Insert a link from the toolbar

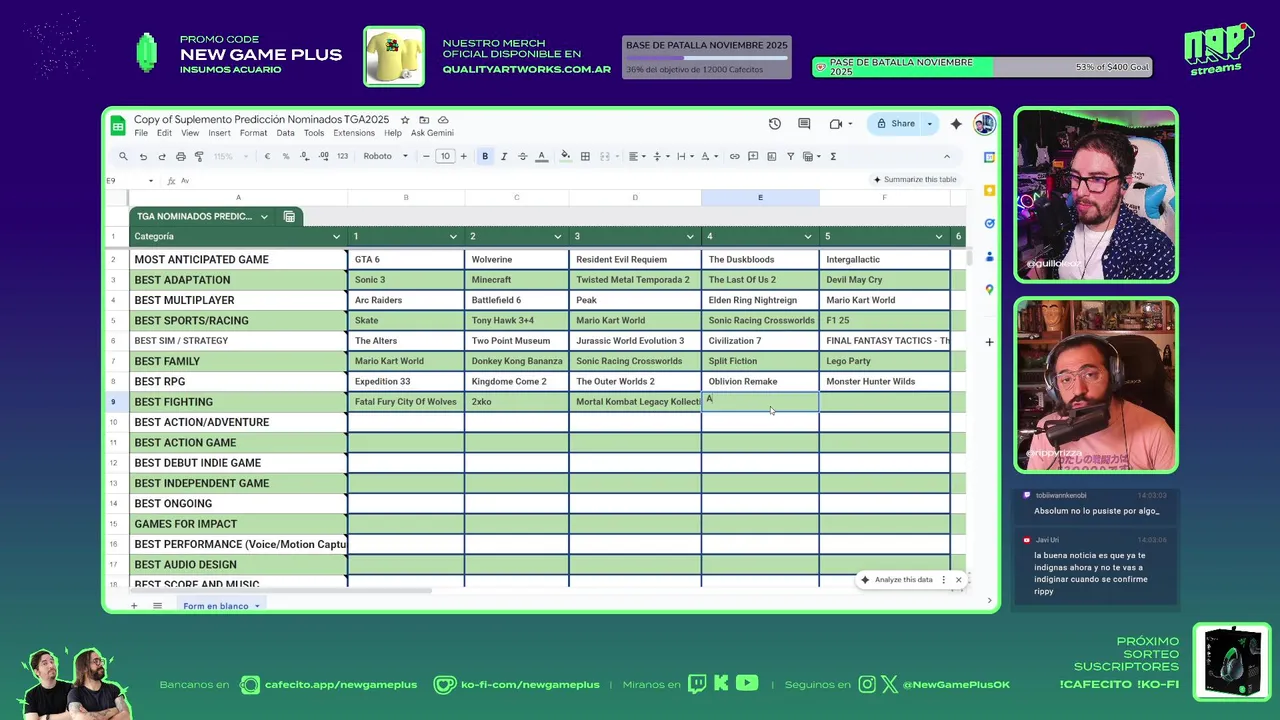[734, 156]
